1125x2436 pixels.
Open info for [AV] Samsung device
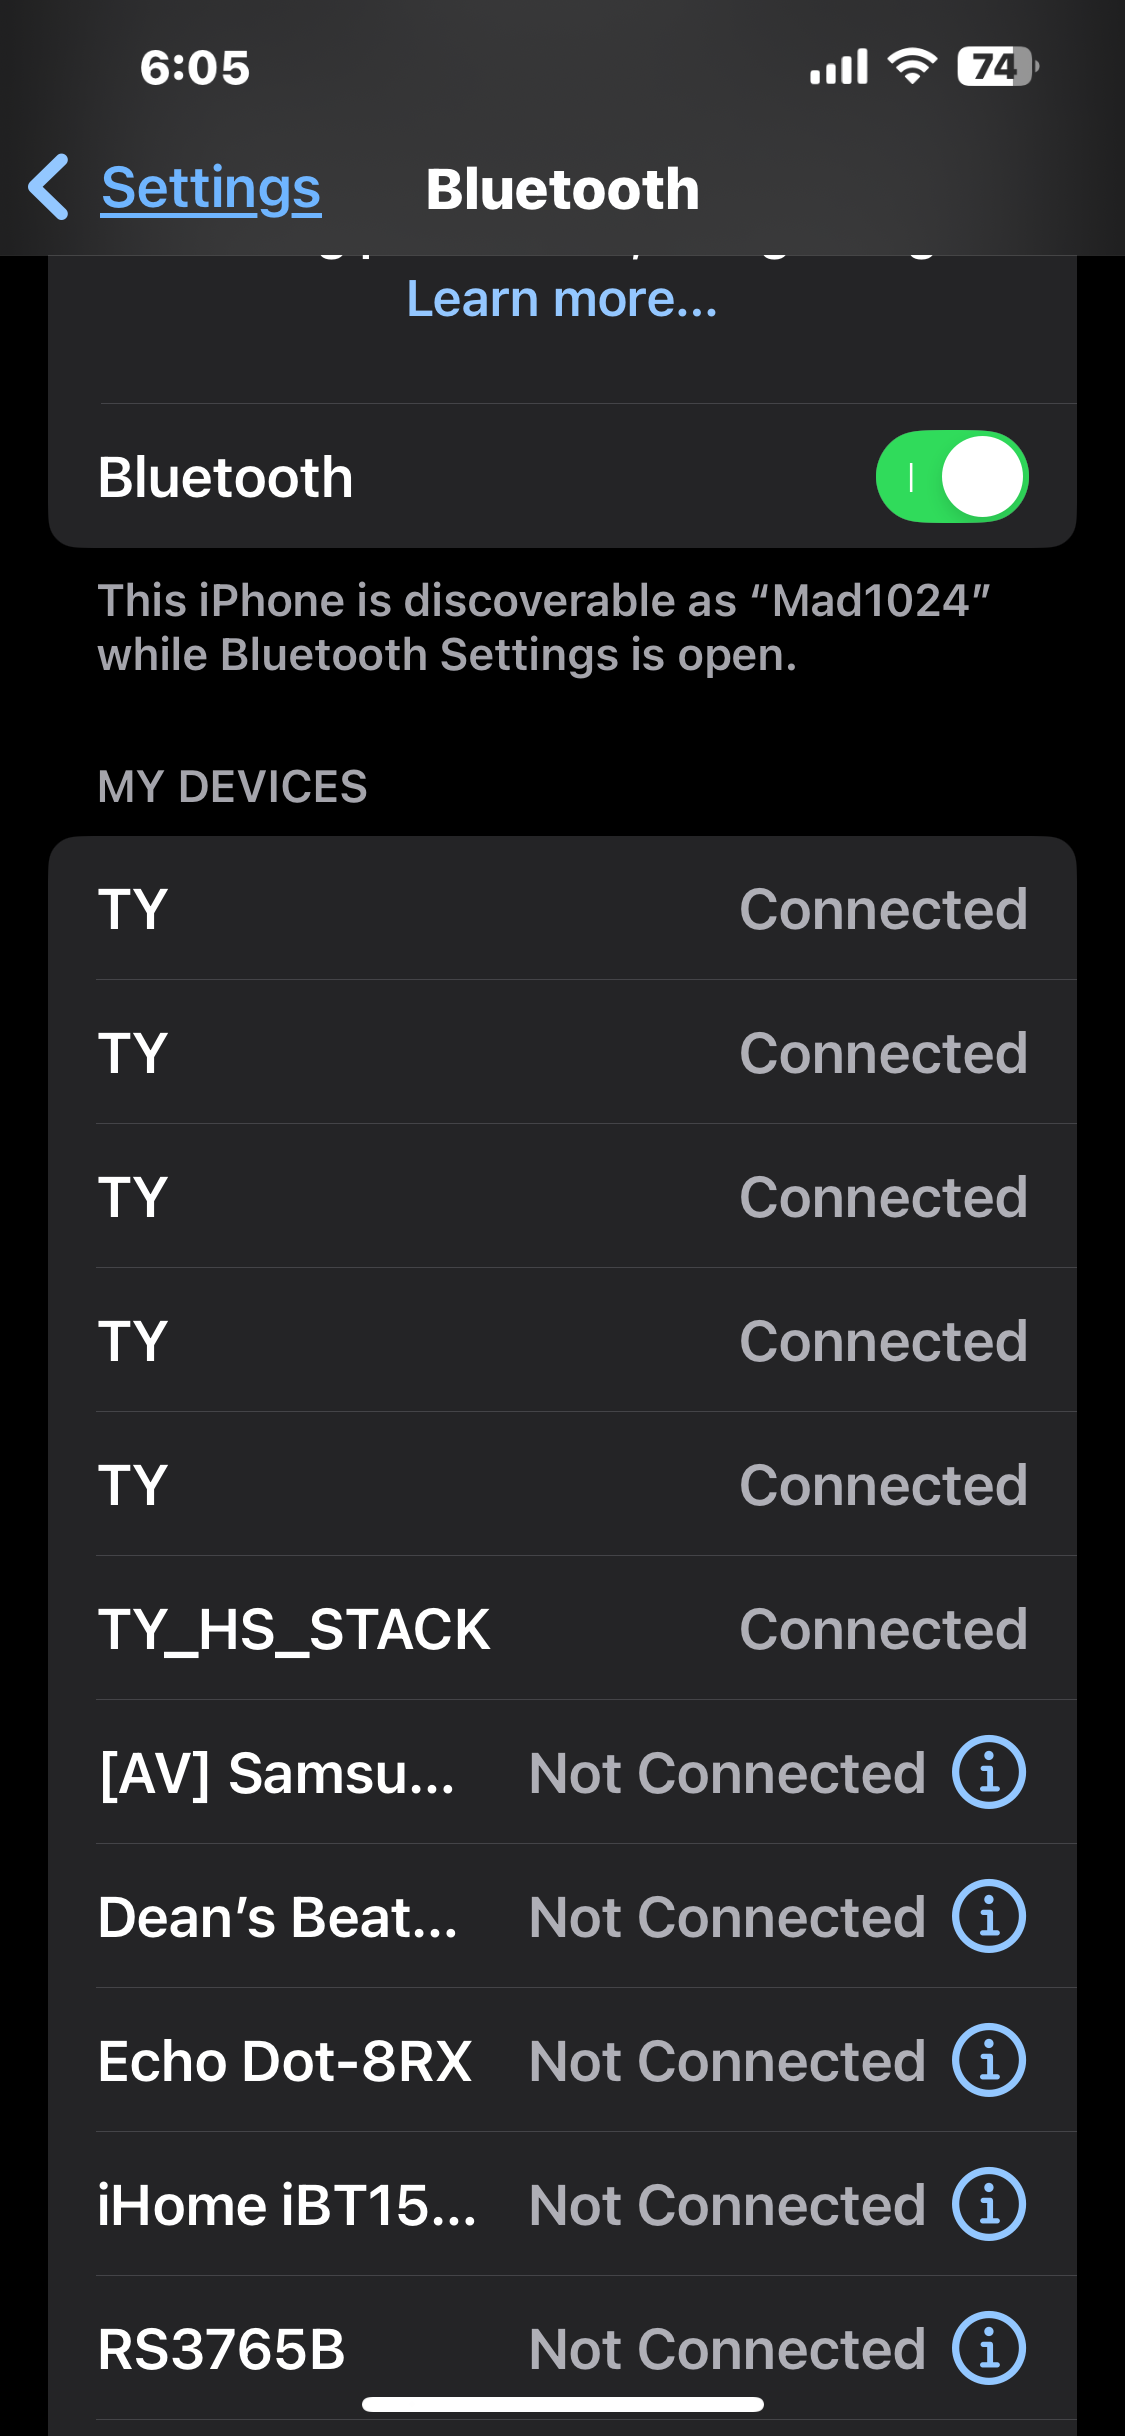click(988, 1772)
